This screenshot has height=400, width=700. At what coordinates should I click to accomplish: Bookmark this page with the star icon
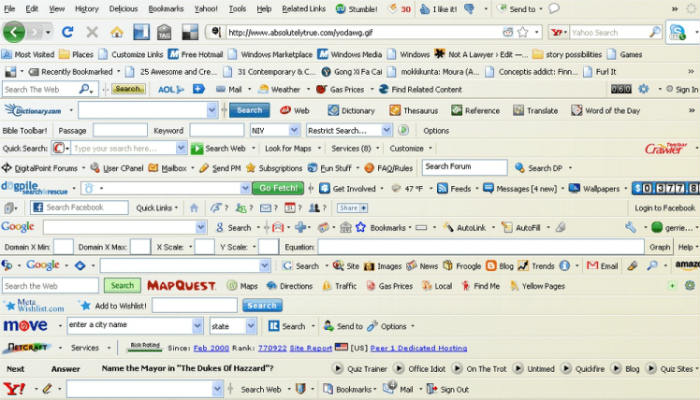tap(523, 32)
